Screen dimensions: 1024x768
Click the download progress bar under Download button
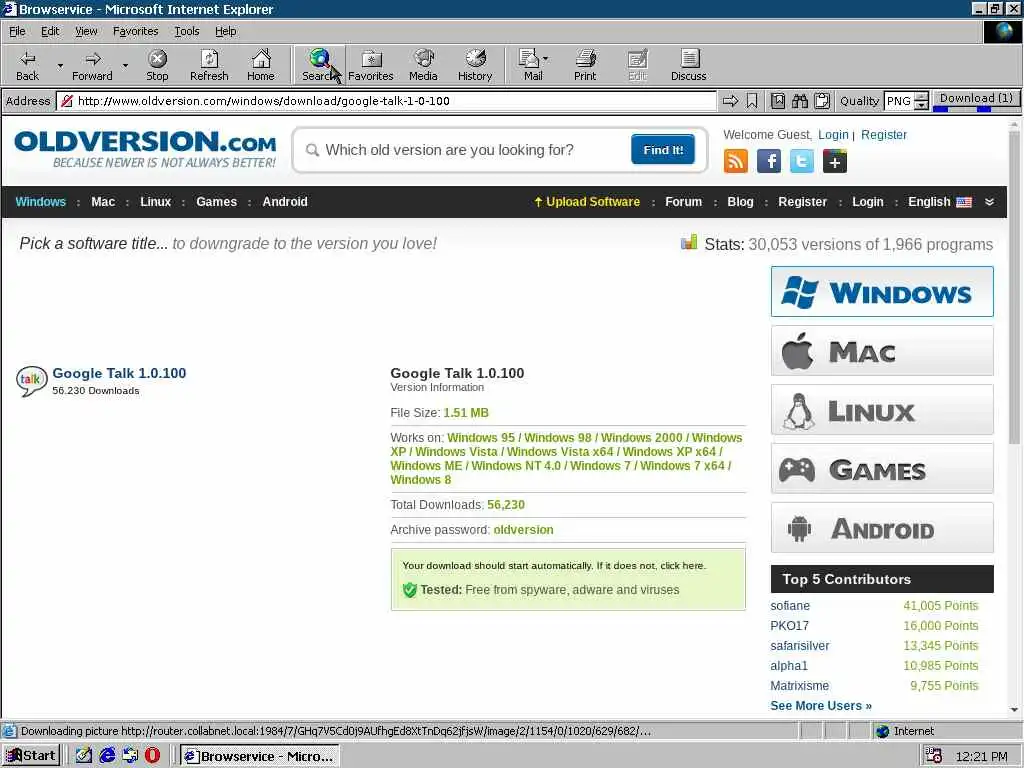coord(976,109)
